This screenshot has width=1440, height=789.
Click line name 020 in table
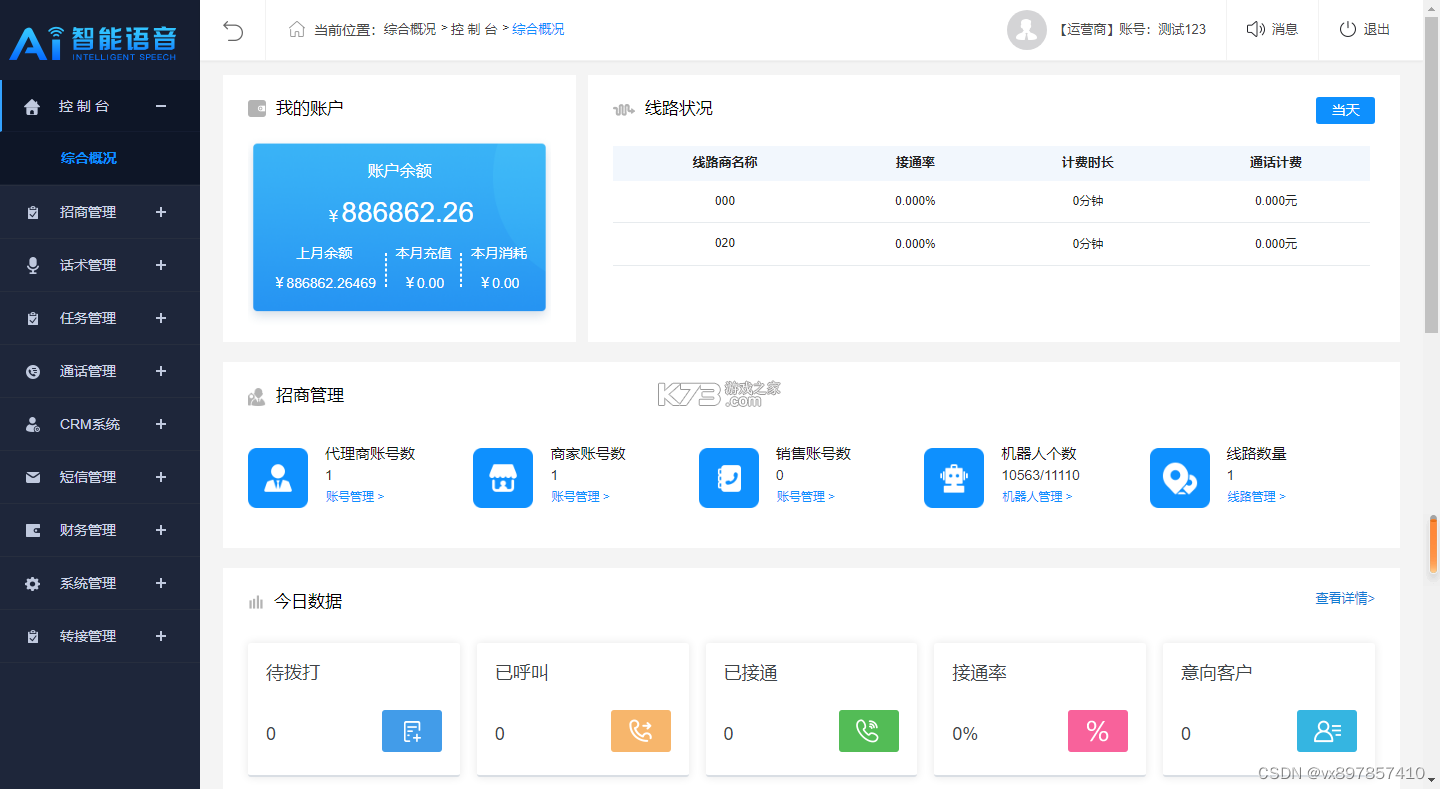pos(725,244)
